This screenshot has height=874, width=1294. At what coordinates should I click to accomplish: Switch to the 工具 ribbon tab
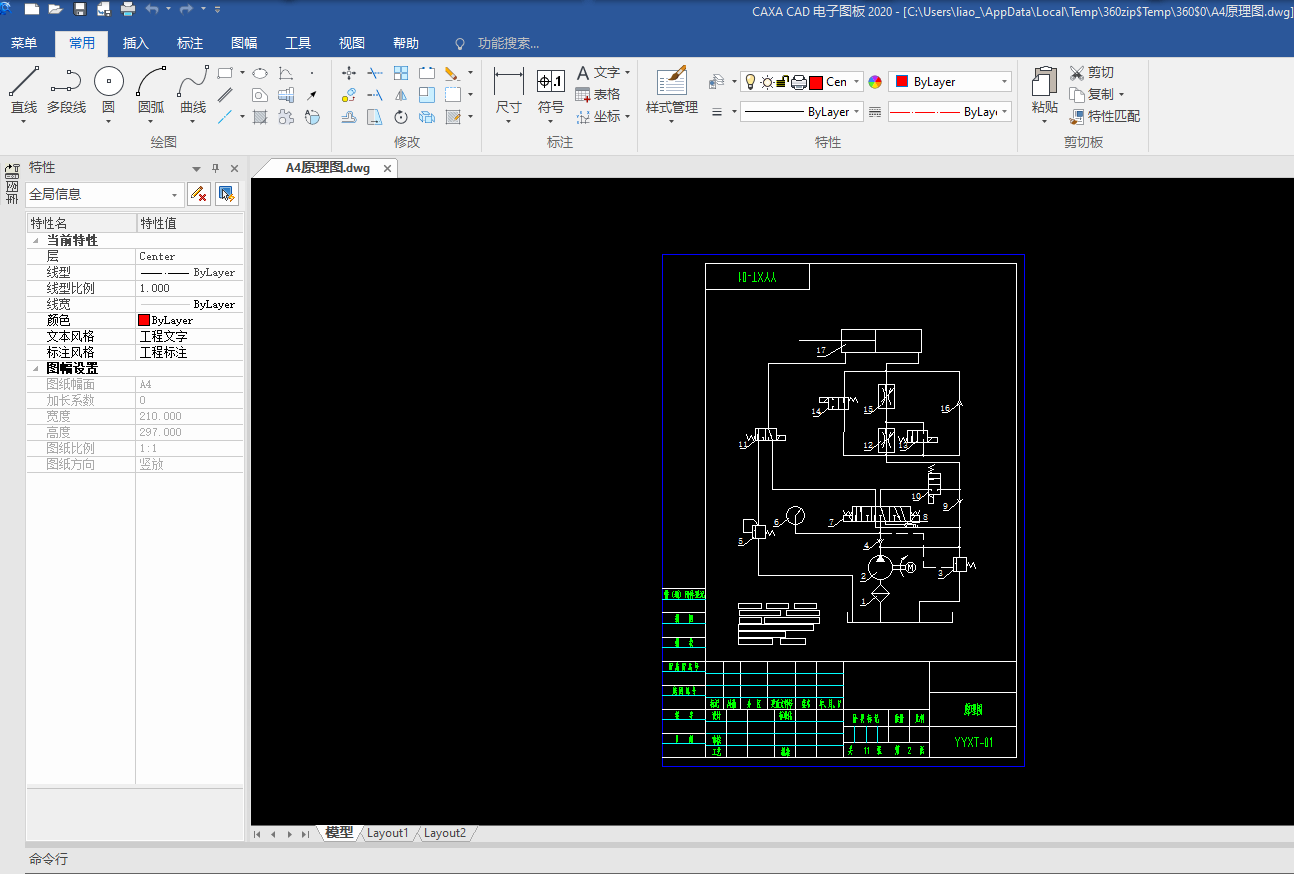pos(297,43)
